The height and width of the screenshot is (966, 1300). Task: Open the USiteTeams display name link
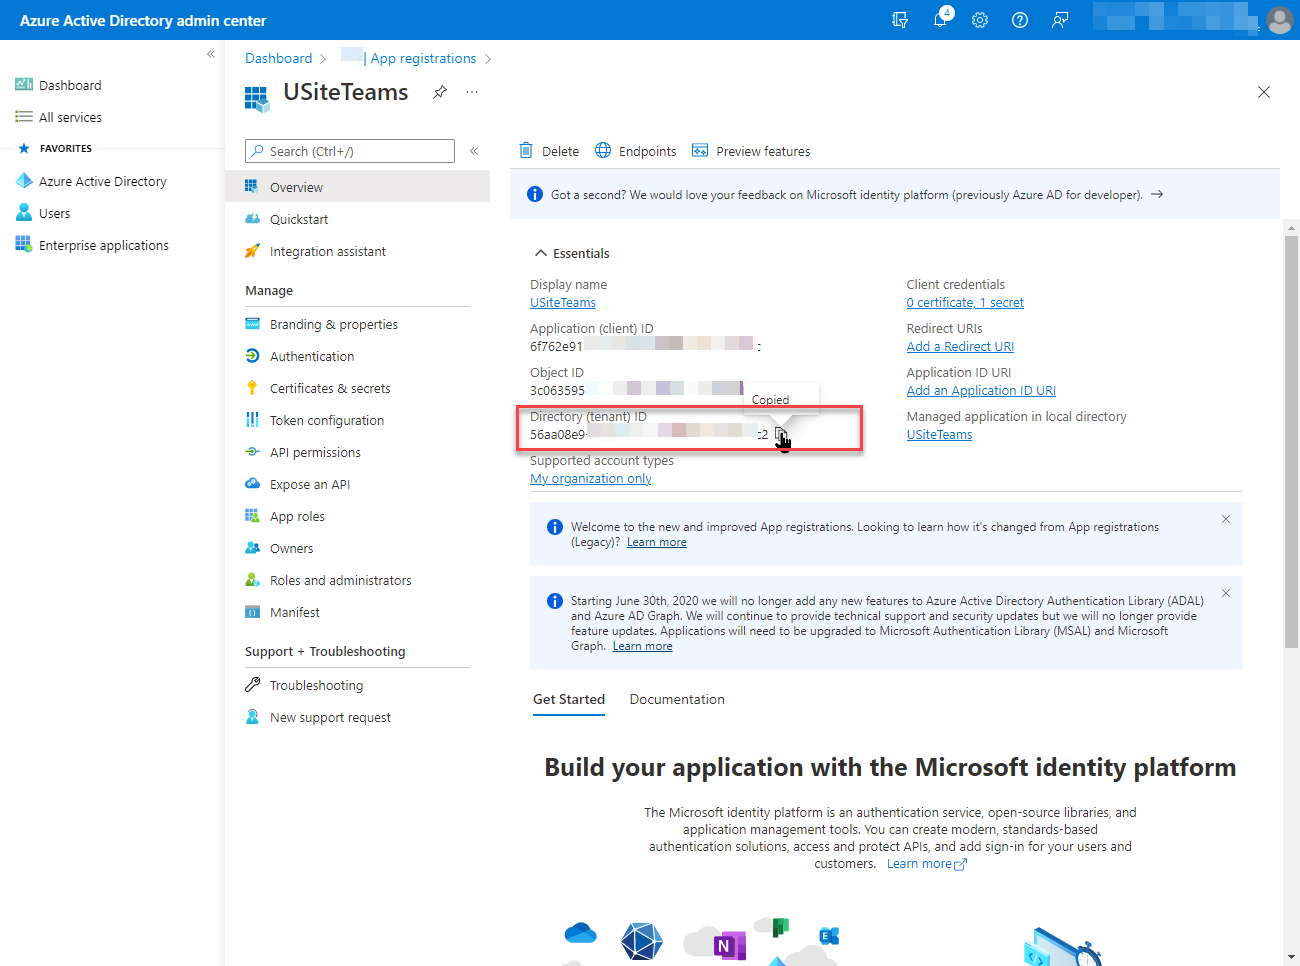563,303
